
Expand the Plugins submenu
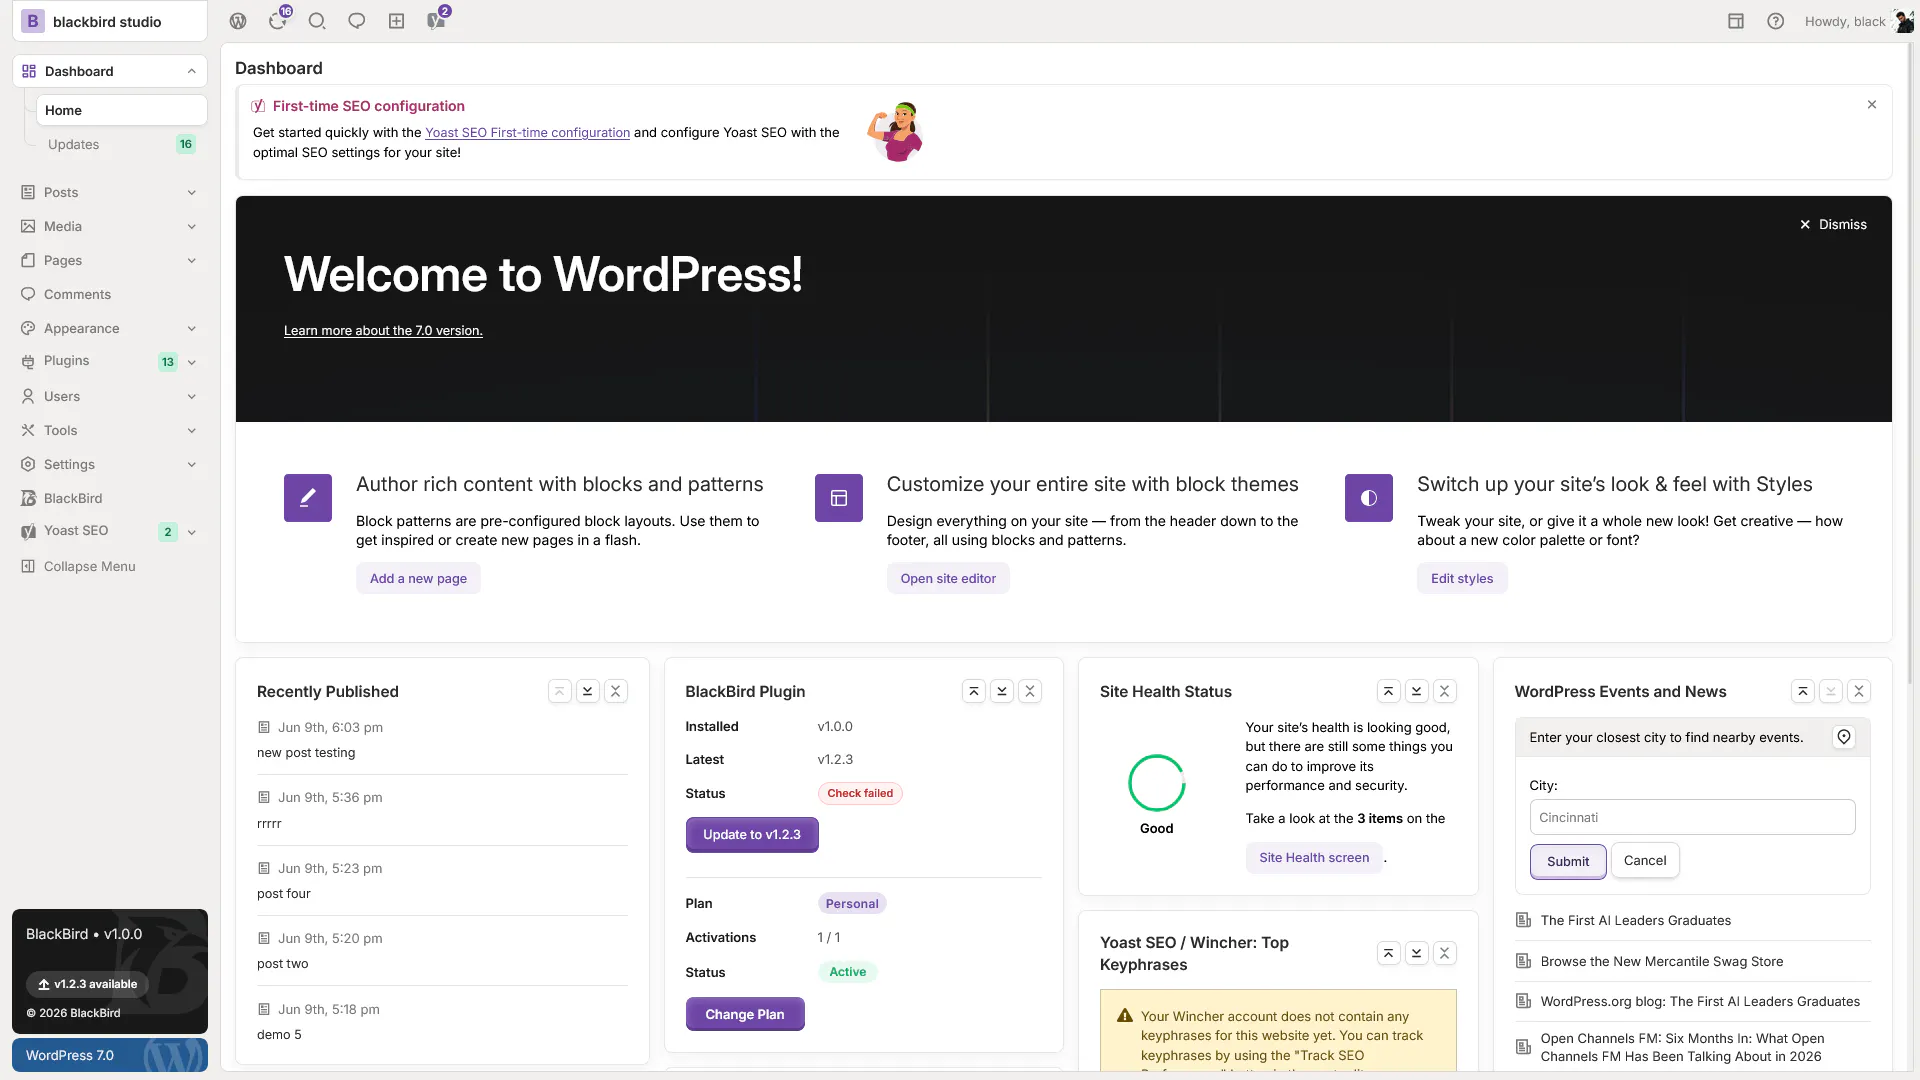coord(191,363)
